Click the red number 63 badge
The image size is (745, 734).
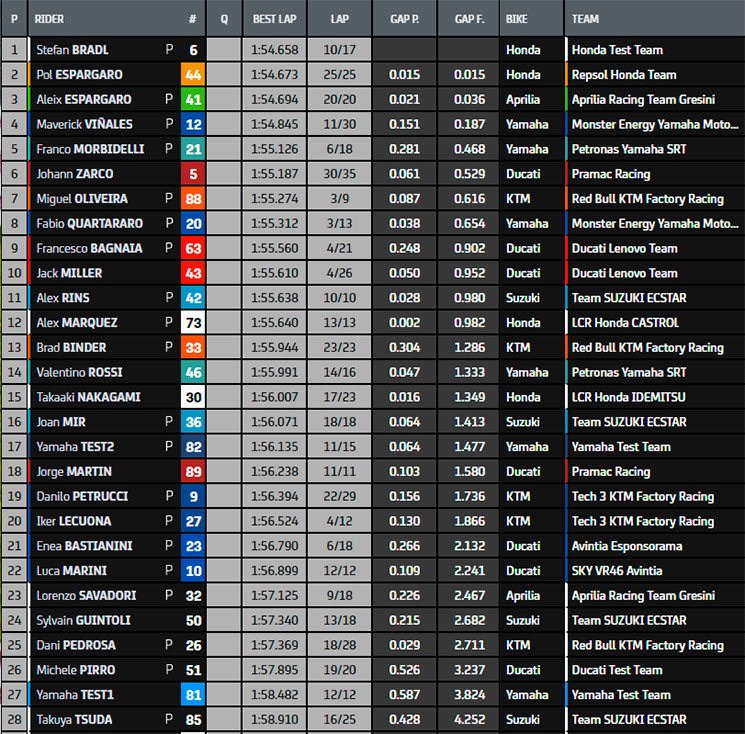click(x=193, y=248)
